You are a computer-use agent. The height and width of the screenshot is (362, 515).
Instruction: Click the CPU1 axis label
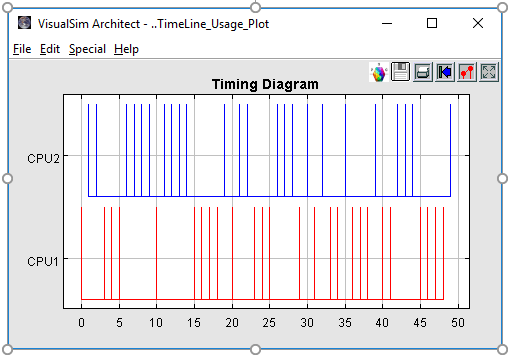43,261
